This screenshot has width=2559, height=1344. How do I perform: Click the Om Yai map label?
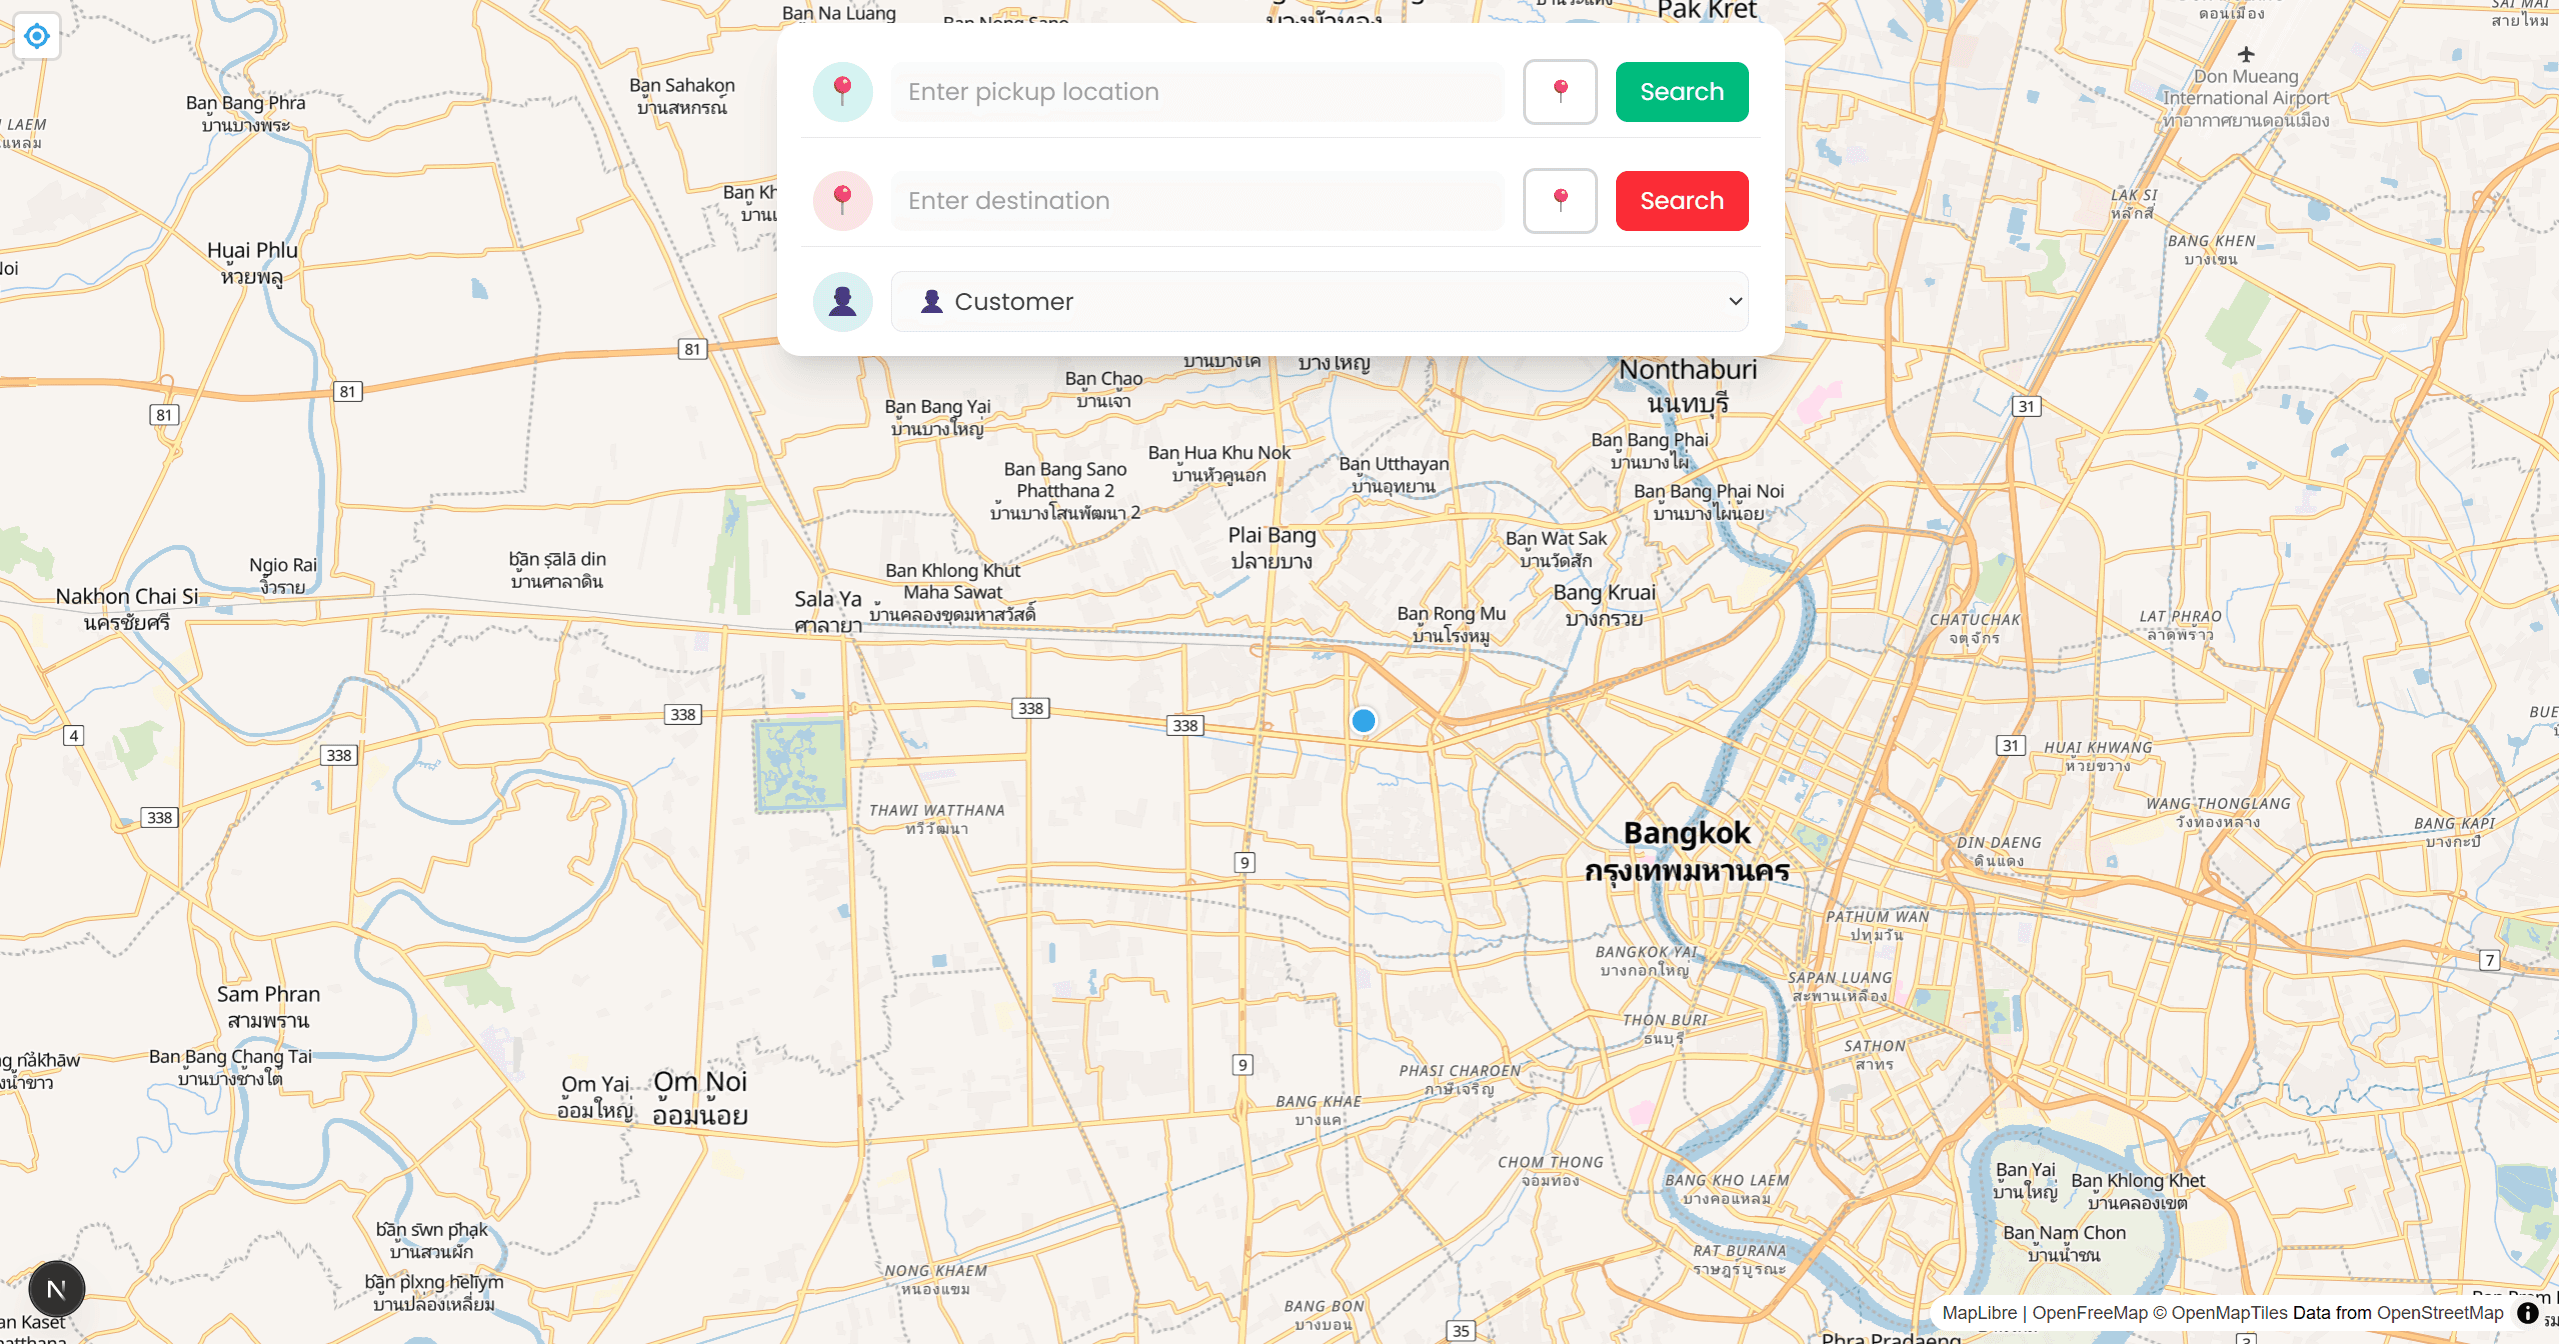coord(595,1097)
